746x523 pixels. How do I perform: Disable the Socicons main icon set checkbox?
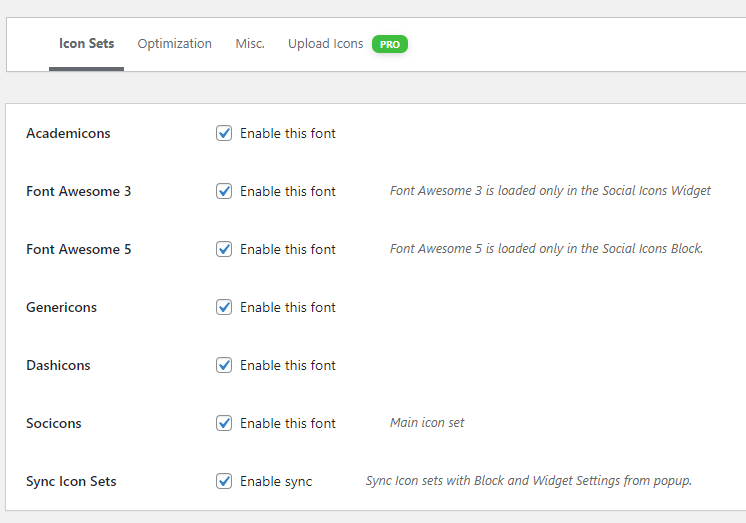click(x=224, y=423)
